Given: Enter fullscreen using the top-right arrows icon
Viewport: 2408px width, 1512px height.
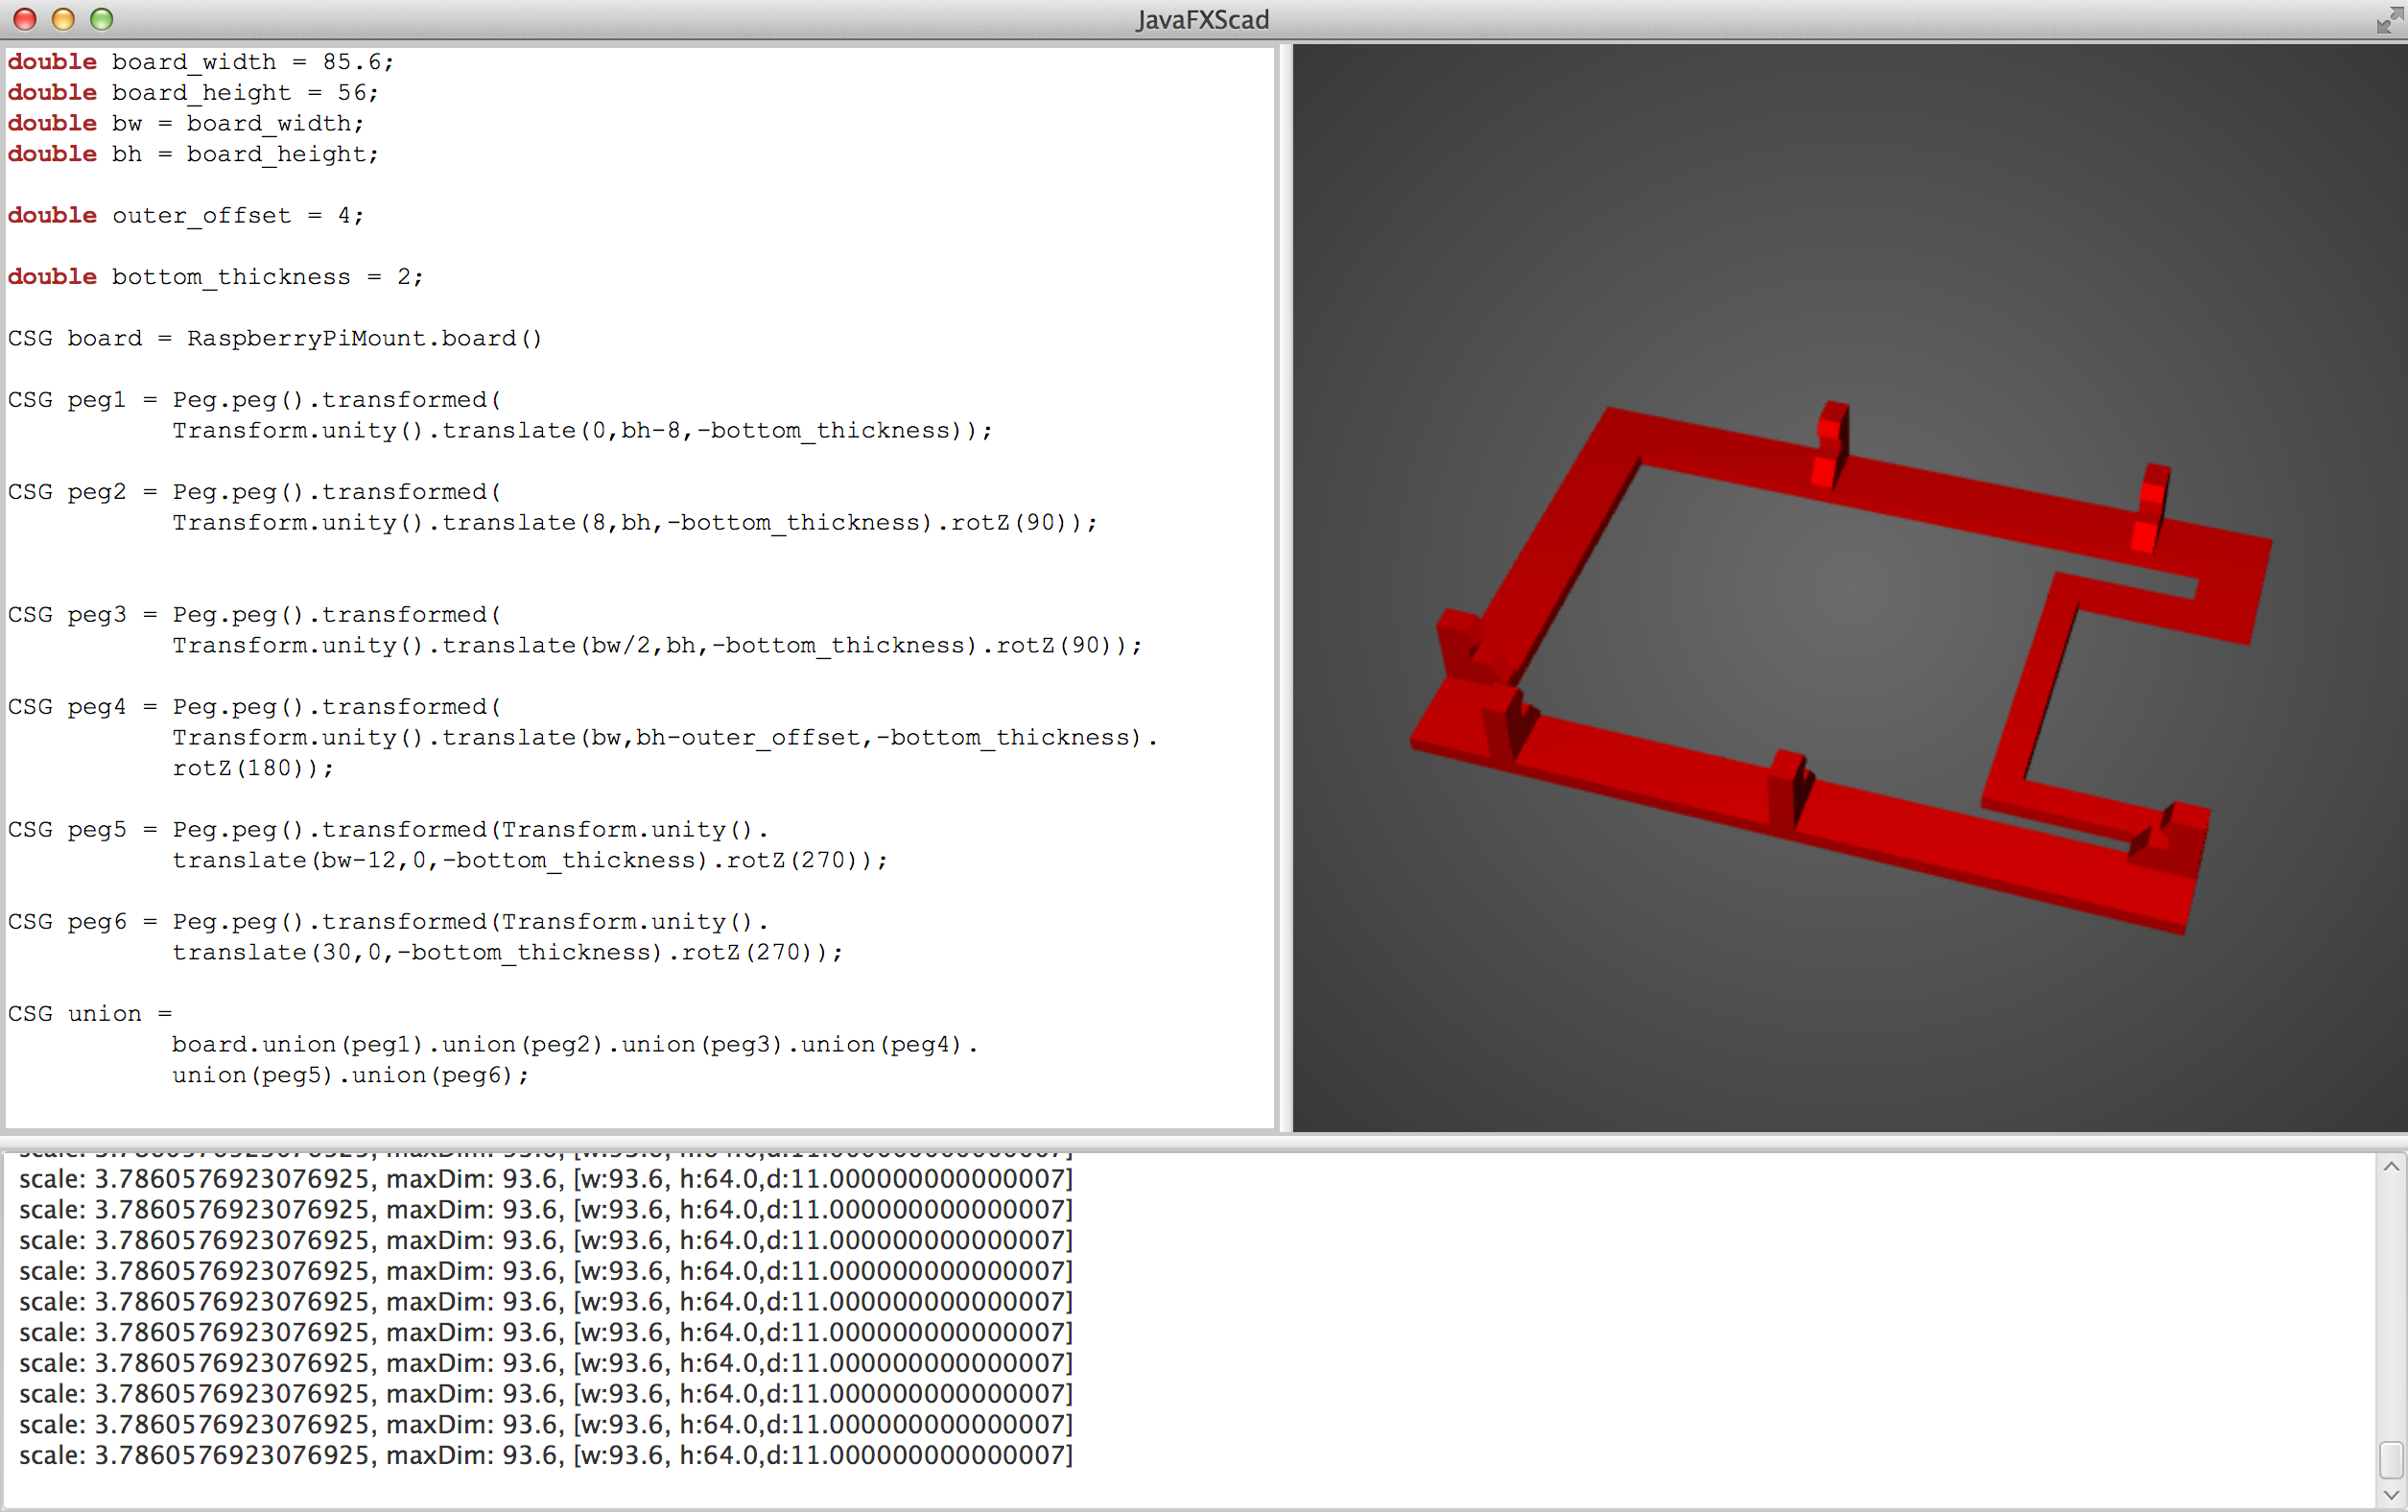Looking at the screenshot, I should coord(2388,19).
